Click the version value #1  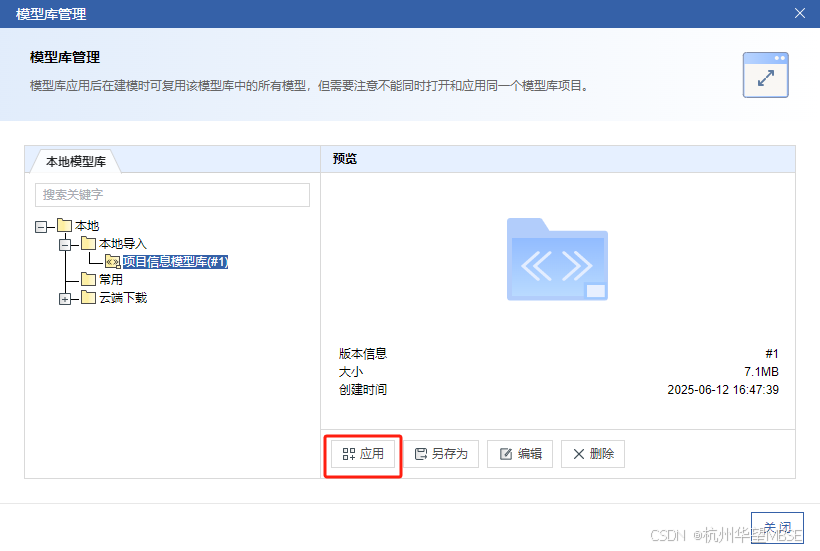tap(772, 354)
